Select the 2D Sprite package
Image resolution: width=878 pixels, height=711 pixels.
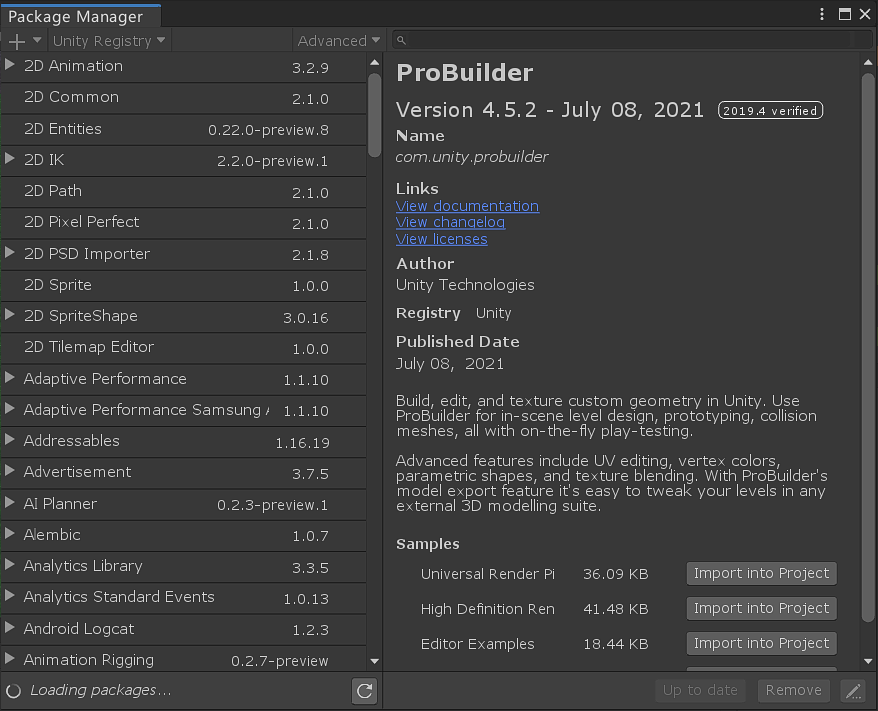pyautogui.click(x=184, y=286)
